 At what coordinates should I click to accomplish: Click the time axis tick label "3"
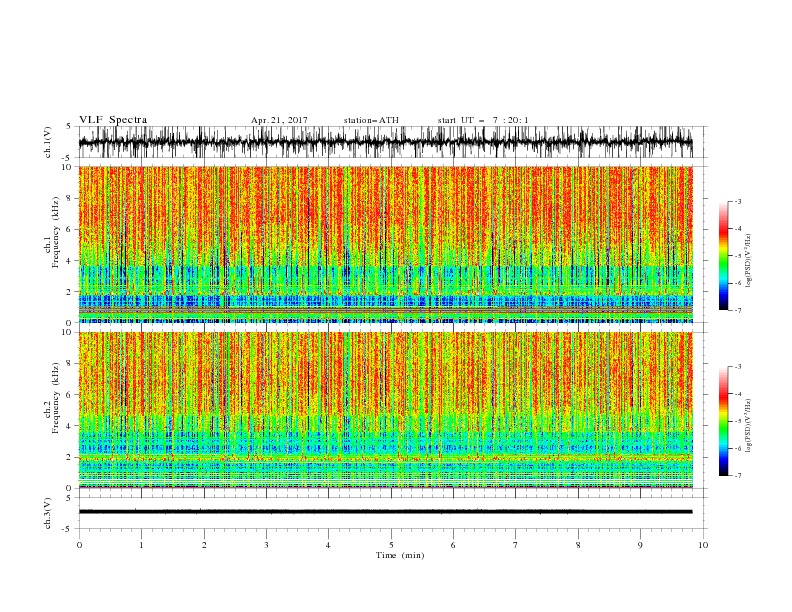pyautogui.click(x=266, y=545)
